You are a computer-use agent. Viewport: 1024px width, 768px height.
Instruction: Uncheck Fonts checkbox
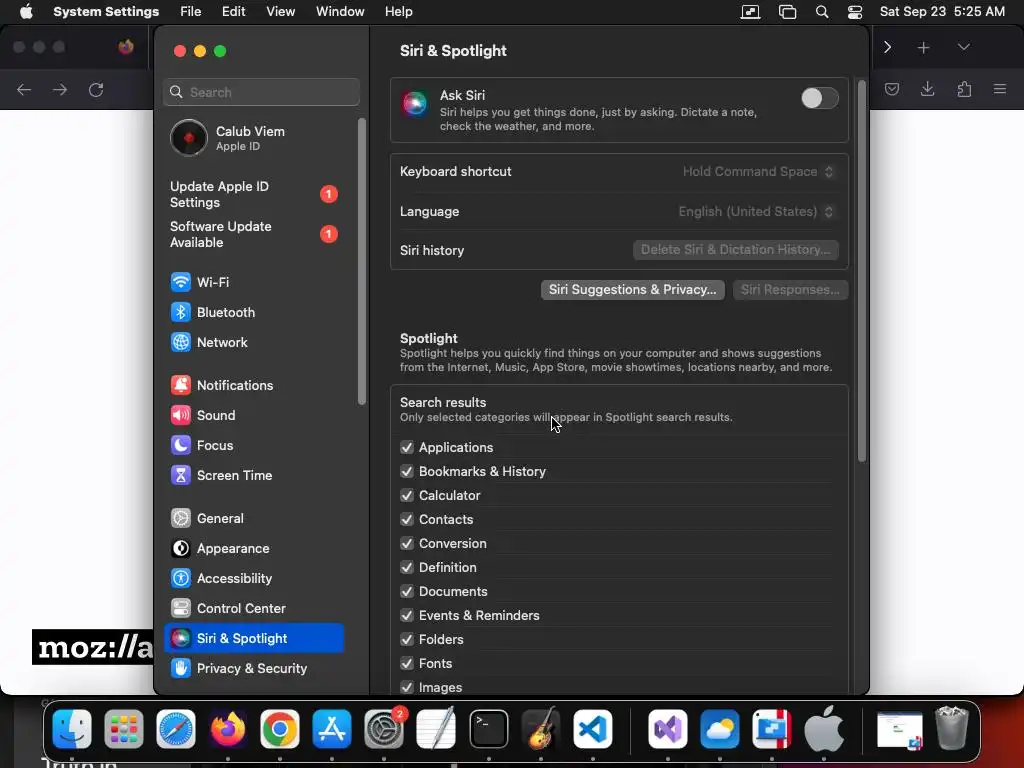[407, 664]
